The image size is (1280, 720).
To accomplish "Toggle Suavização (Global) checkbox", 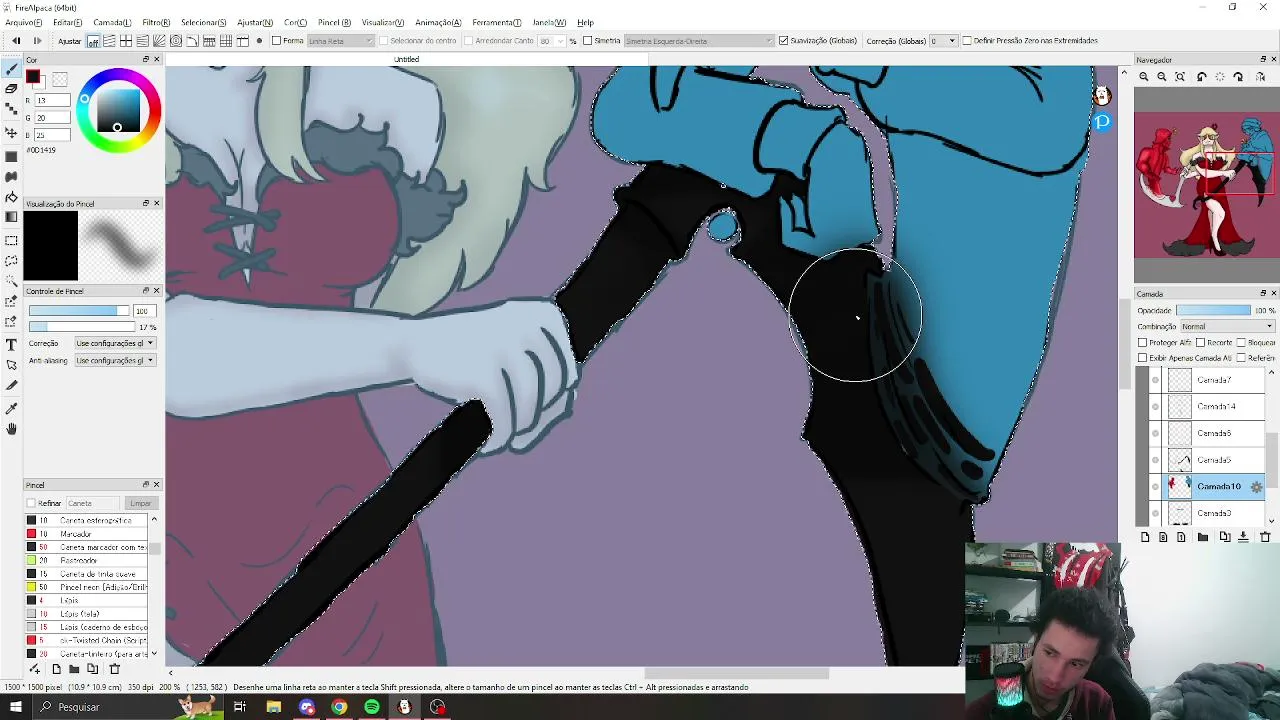I will [783, 41].
